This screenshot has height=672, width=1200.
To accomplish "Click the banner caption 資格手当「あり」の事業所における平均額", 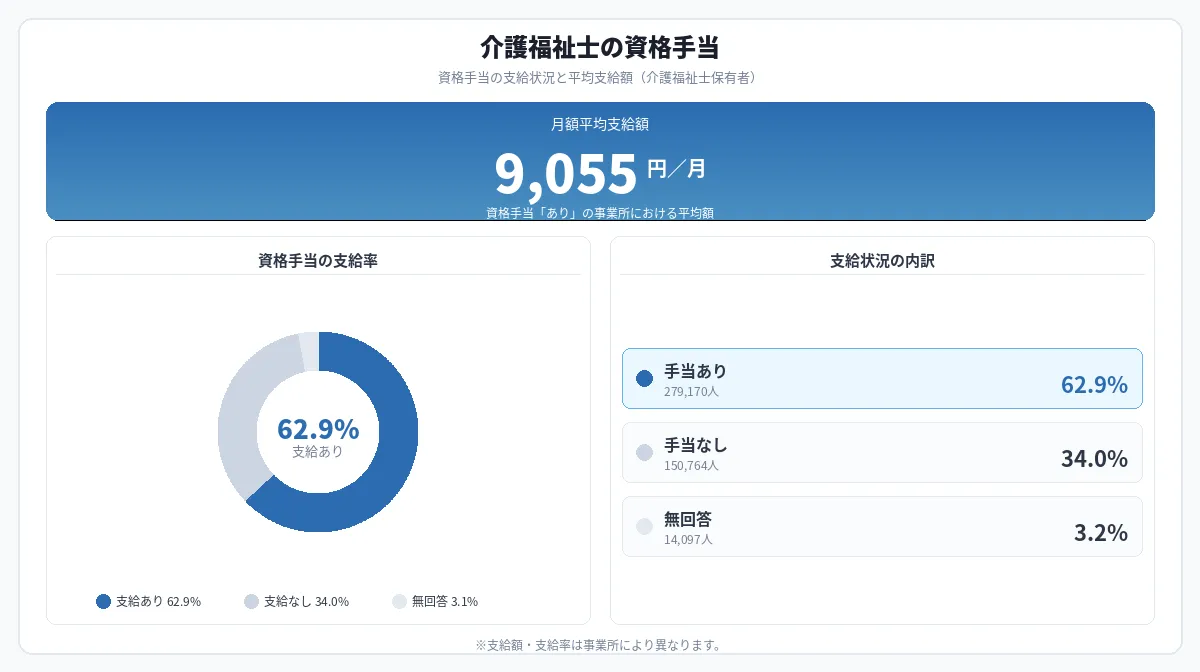I will click(x=600, y=213).
